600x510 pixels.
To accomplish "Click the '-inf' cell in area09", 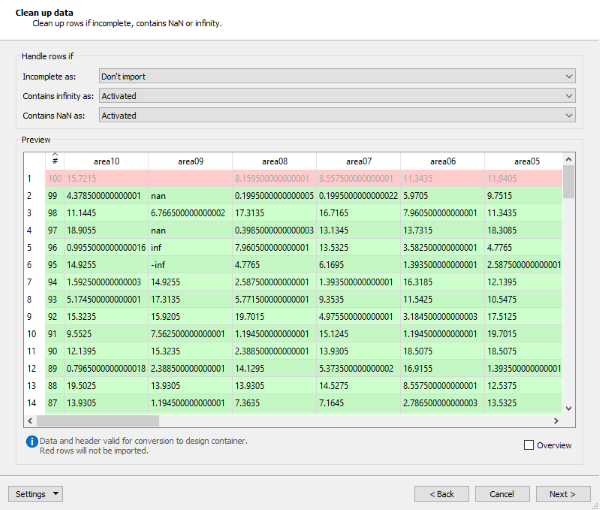I will point(191,265).
